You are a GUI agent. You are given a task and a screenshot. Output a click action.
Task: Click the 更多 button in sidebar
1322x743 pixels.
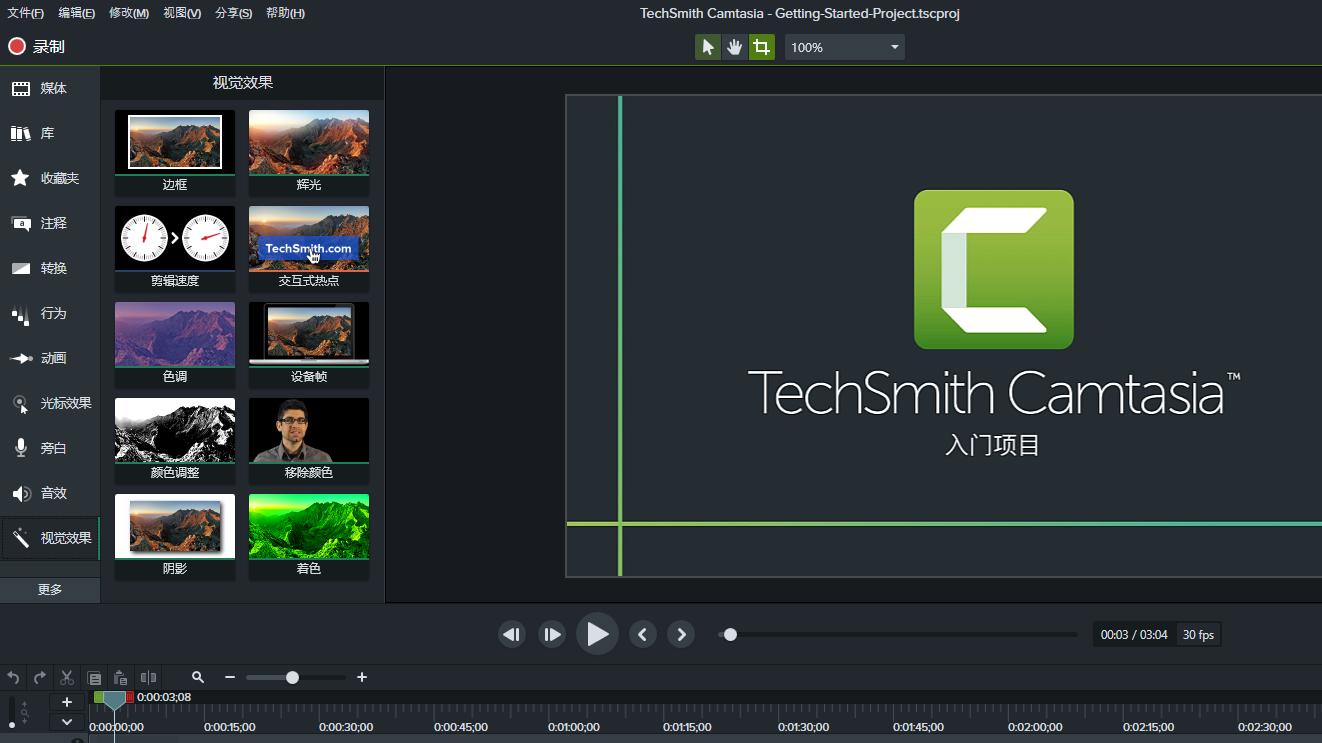50,589
